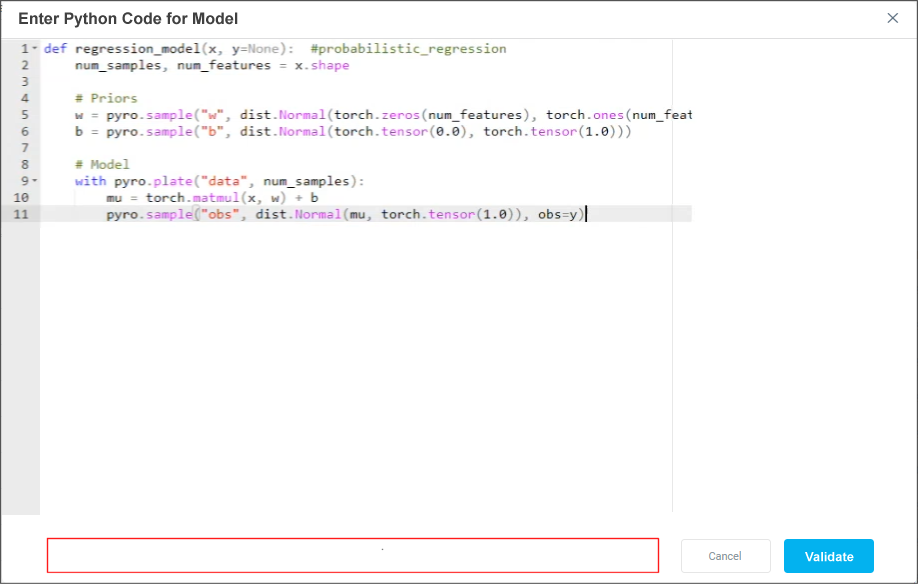Collapse the pyro.plate with-block fold arrow
This screenshot has width=918, height=584.
35,181
